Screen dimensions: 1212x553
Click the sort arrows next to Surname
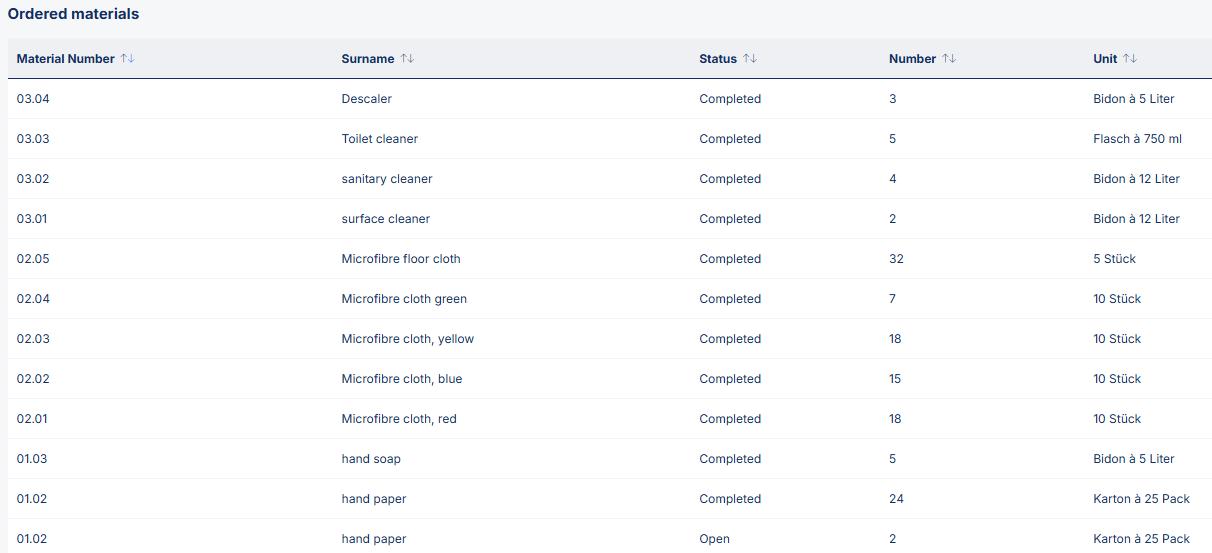coord(407,59)
